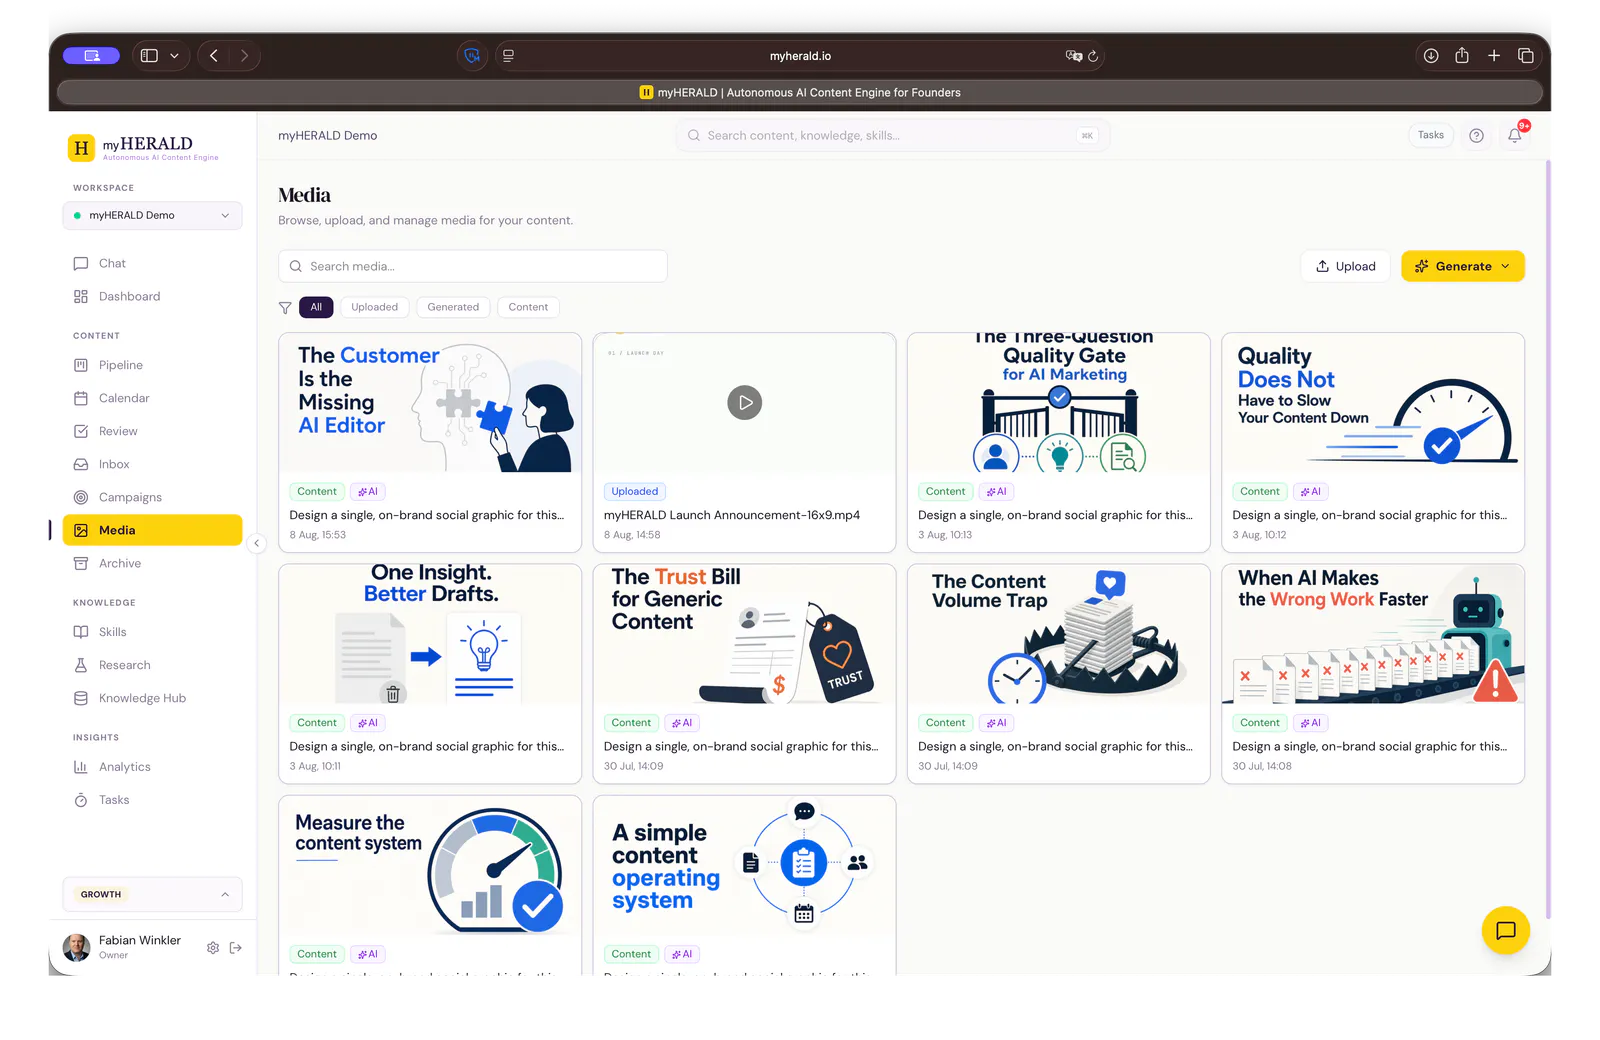Open The Trust Bill for Generic Content thumbnail
This screenshot has width=1600, height=1040.
click(744, 633)
